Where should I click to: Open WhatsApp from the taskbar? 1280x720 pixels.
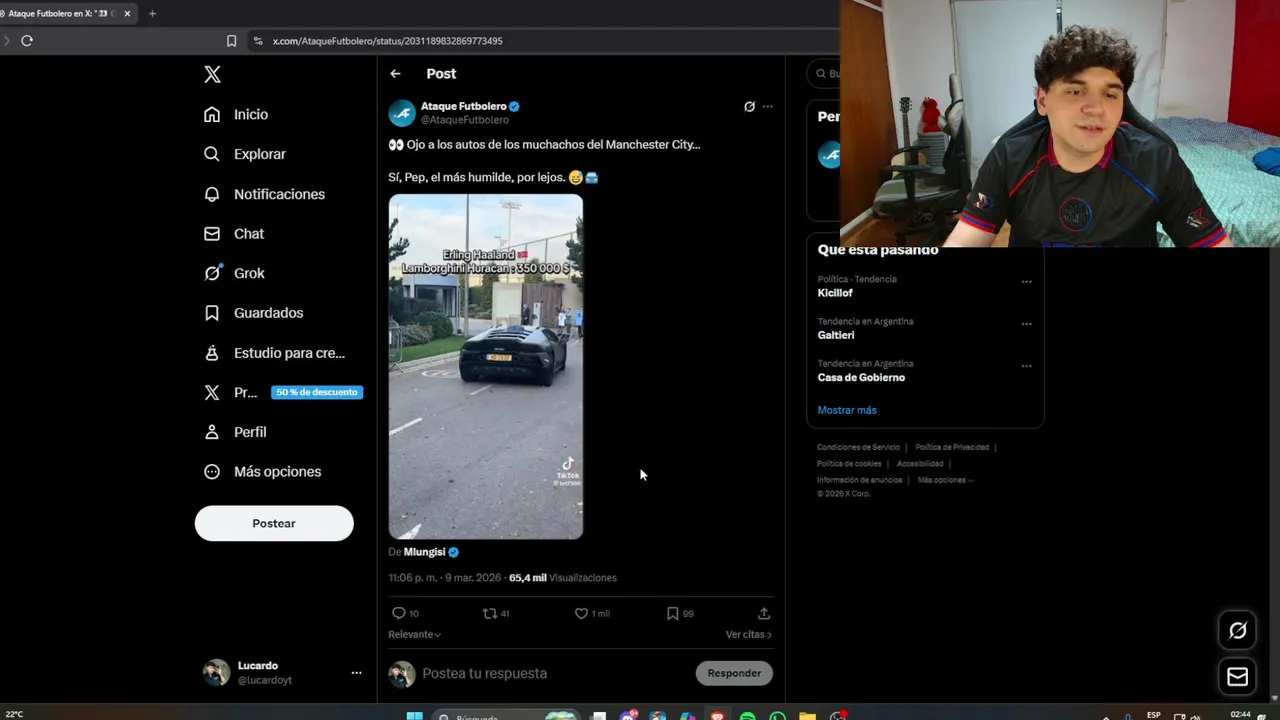tap(777, 716)
